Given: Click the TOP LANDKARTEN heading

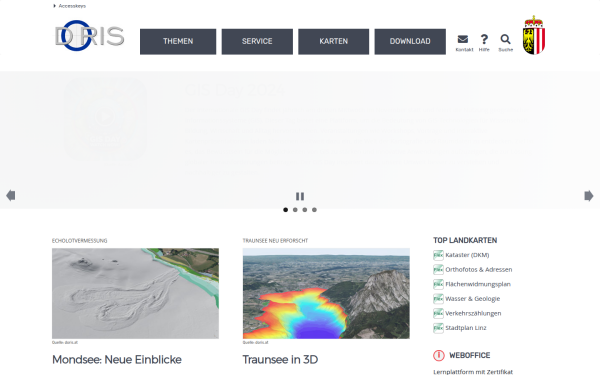Looking at the screenshot, I should pyautogui.click(x=465, y=240).
